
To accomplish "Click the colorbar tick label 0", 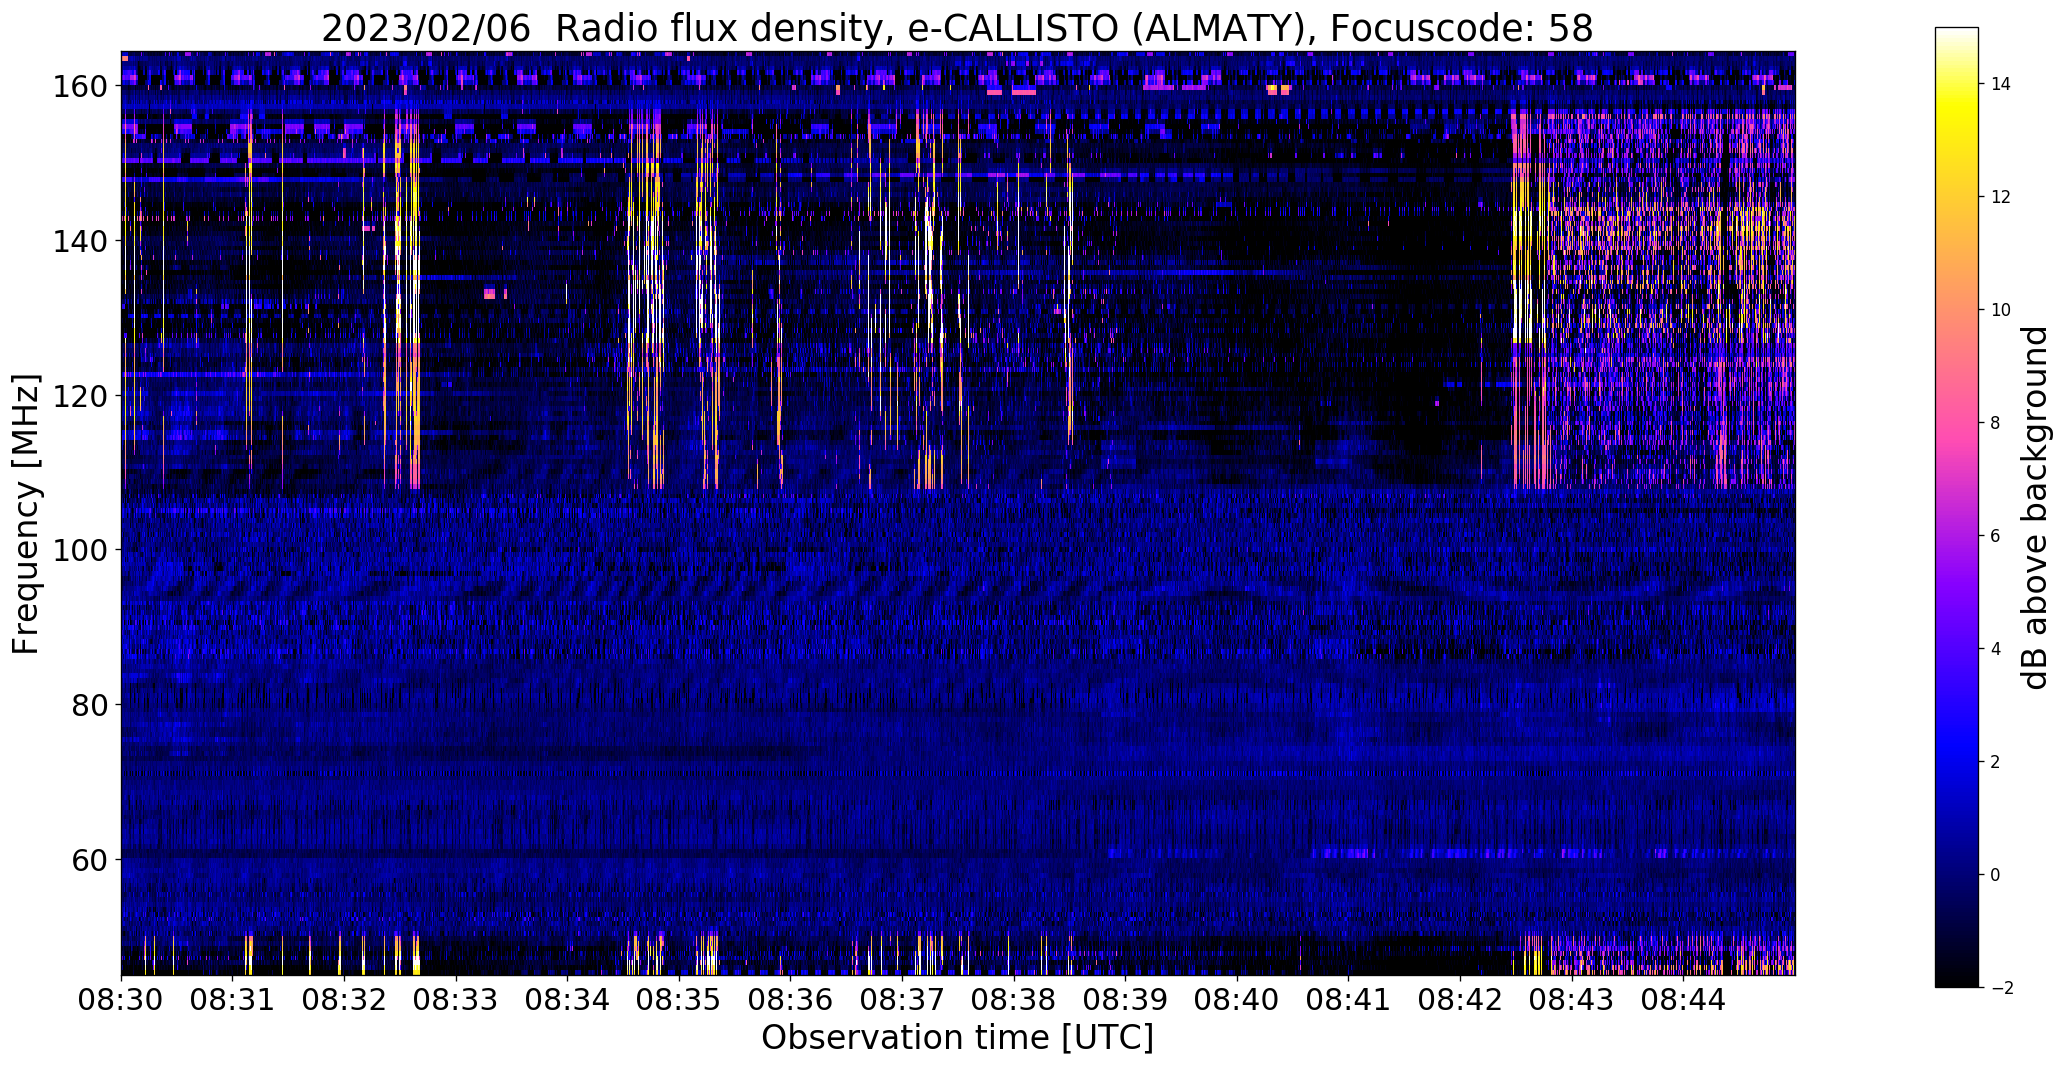I will click(1996, 875).
